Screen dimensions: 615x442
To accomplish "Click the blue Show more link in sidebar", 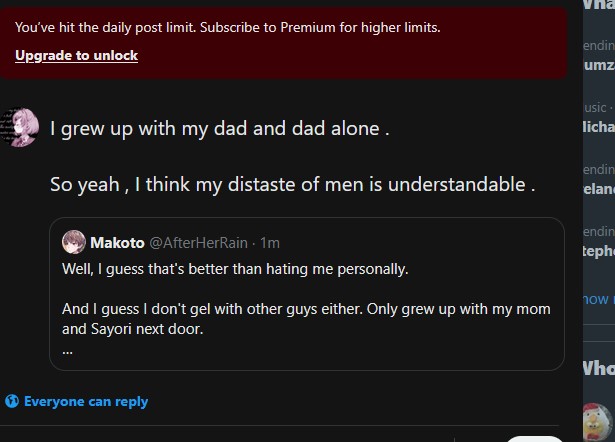I will point(599,299).
